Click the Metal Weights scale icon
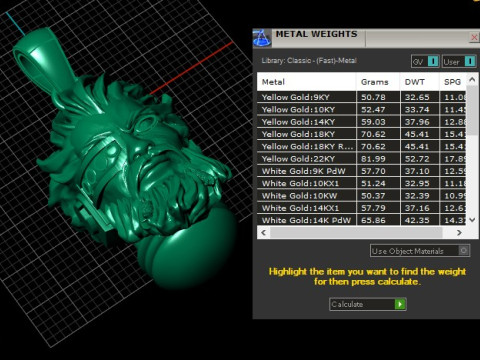480x360 pixels. click(x=262, y=38)
